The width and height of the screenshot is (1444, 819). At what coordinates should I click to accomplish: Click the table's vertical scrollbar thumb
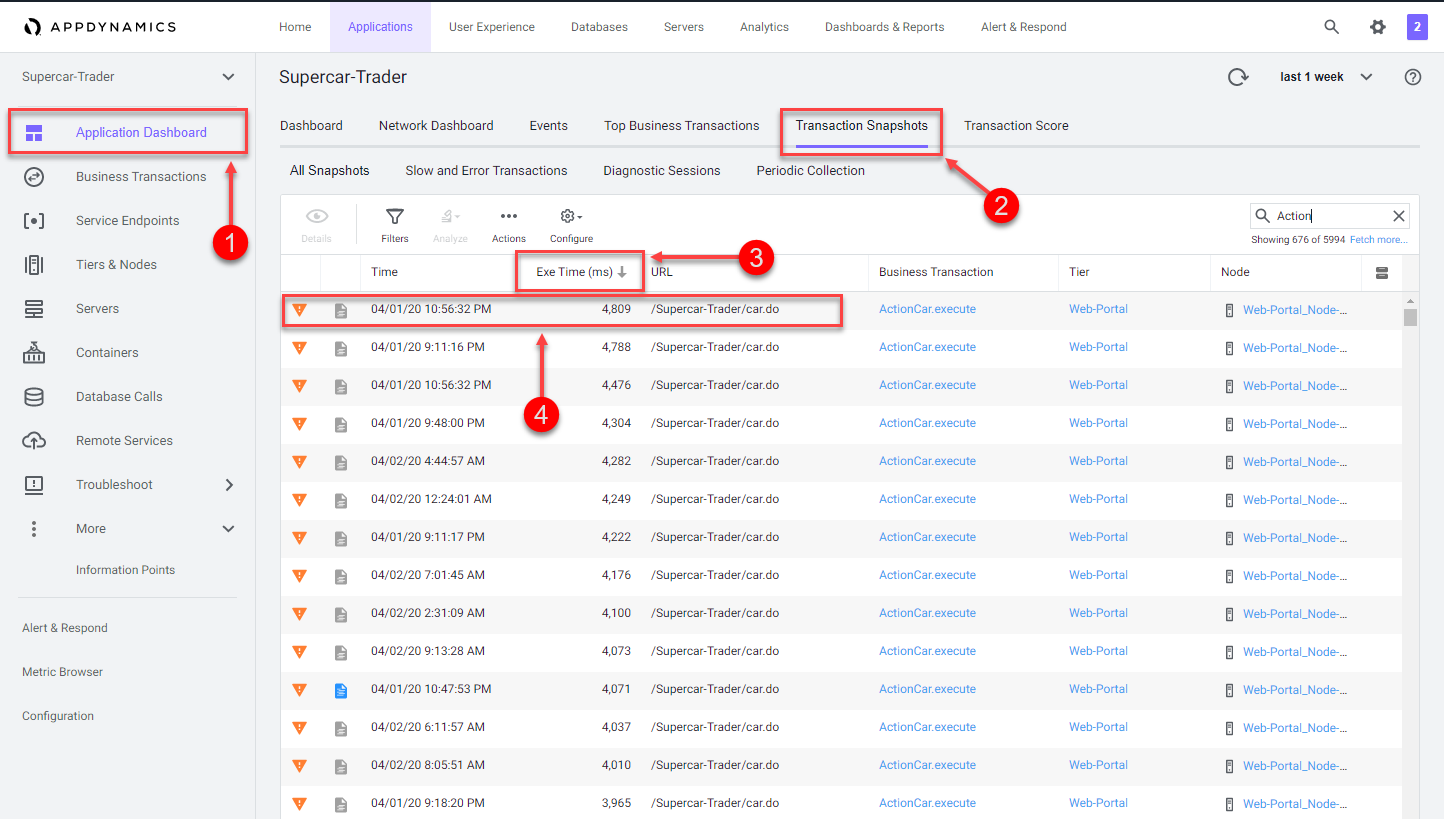click(1410, 318)
